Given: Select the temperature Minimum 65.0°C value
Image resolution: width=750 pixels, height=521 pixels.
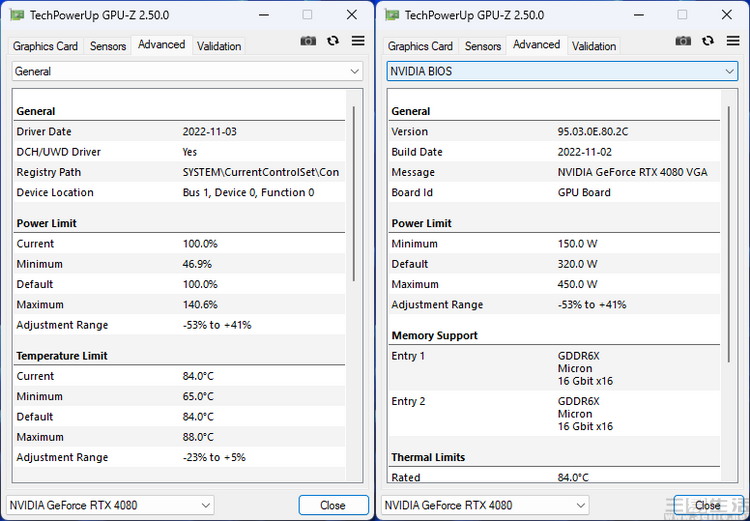Looking at the screenshot, I should [198, 397].
